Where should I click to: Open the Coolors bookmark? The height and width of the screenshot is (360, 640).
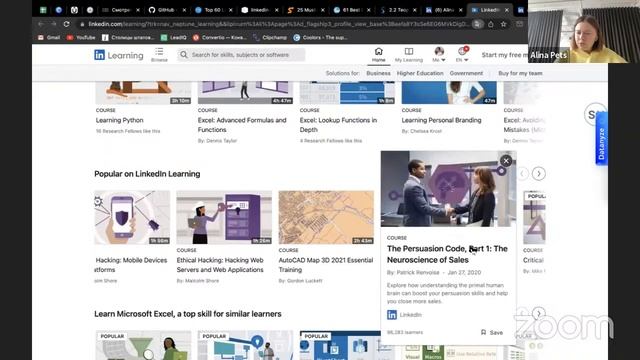tap(320, 37)
